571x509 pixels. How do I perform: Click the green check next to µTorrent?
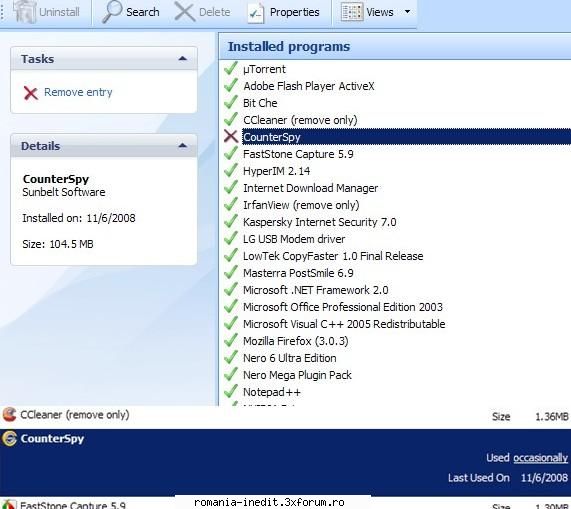click(x=231, y=68)
